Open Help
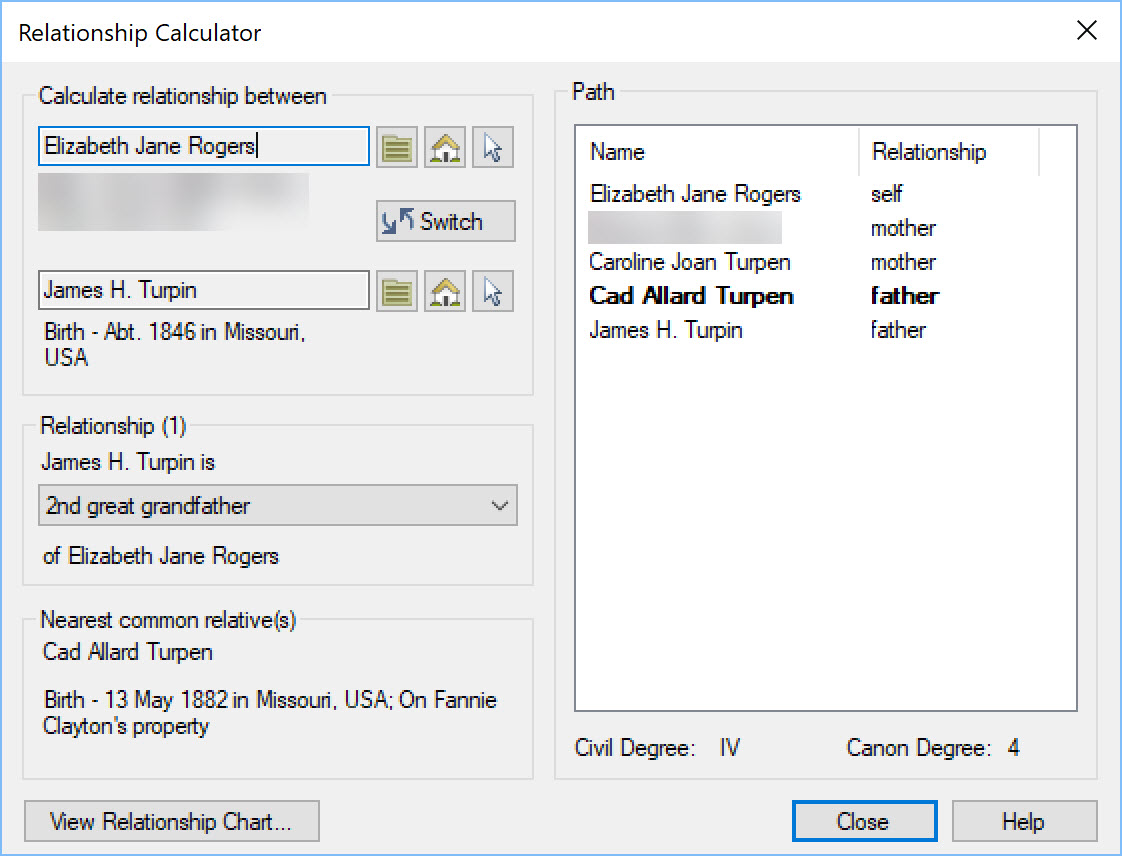1122x856 pixels. click(1023, 821)
